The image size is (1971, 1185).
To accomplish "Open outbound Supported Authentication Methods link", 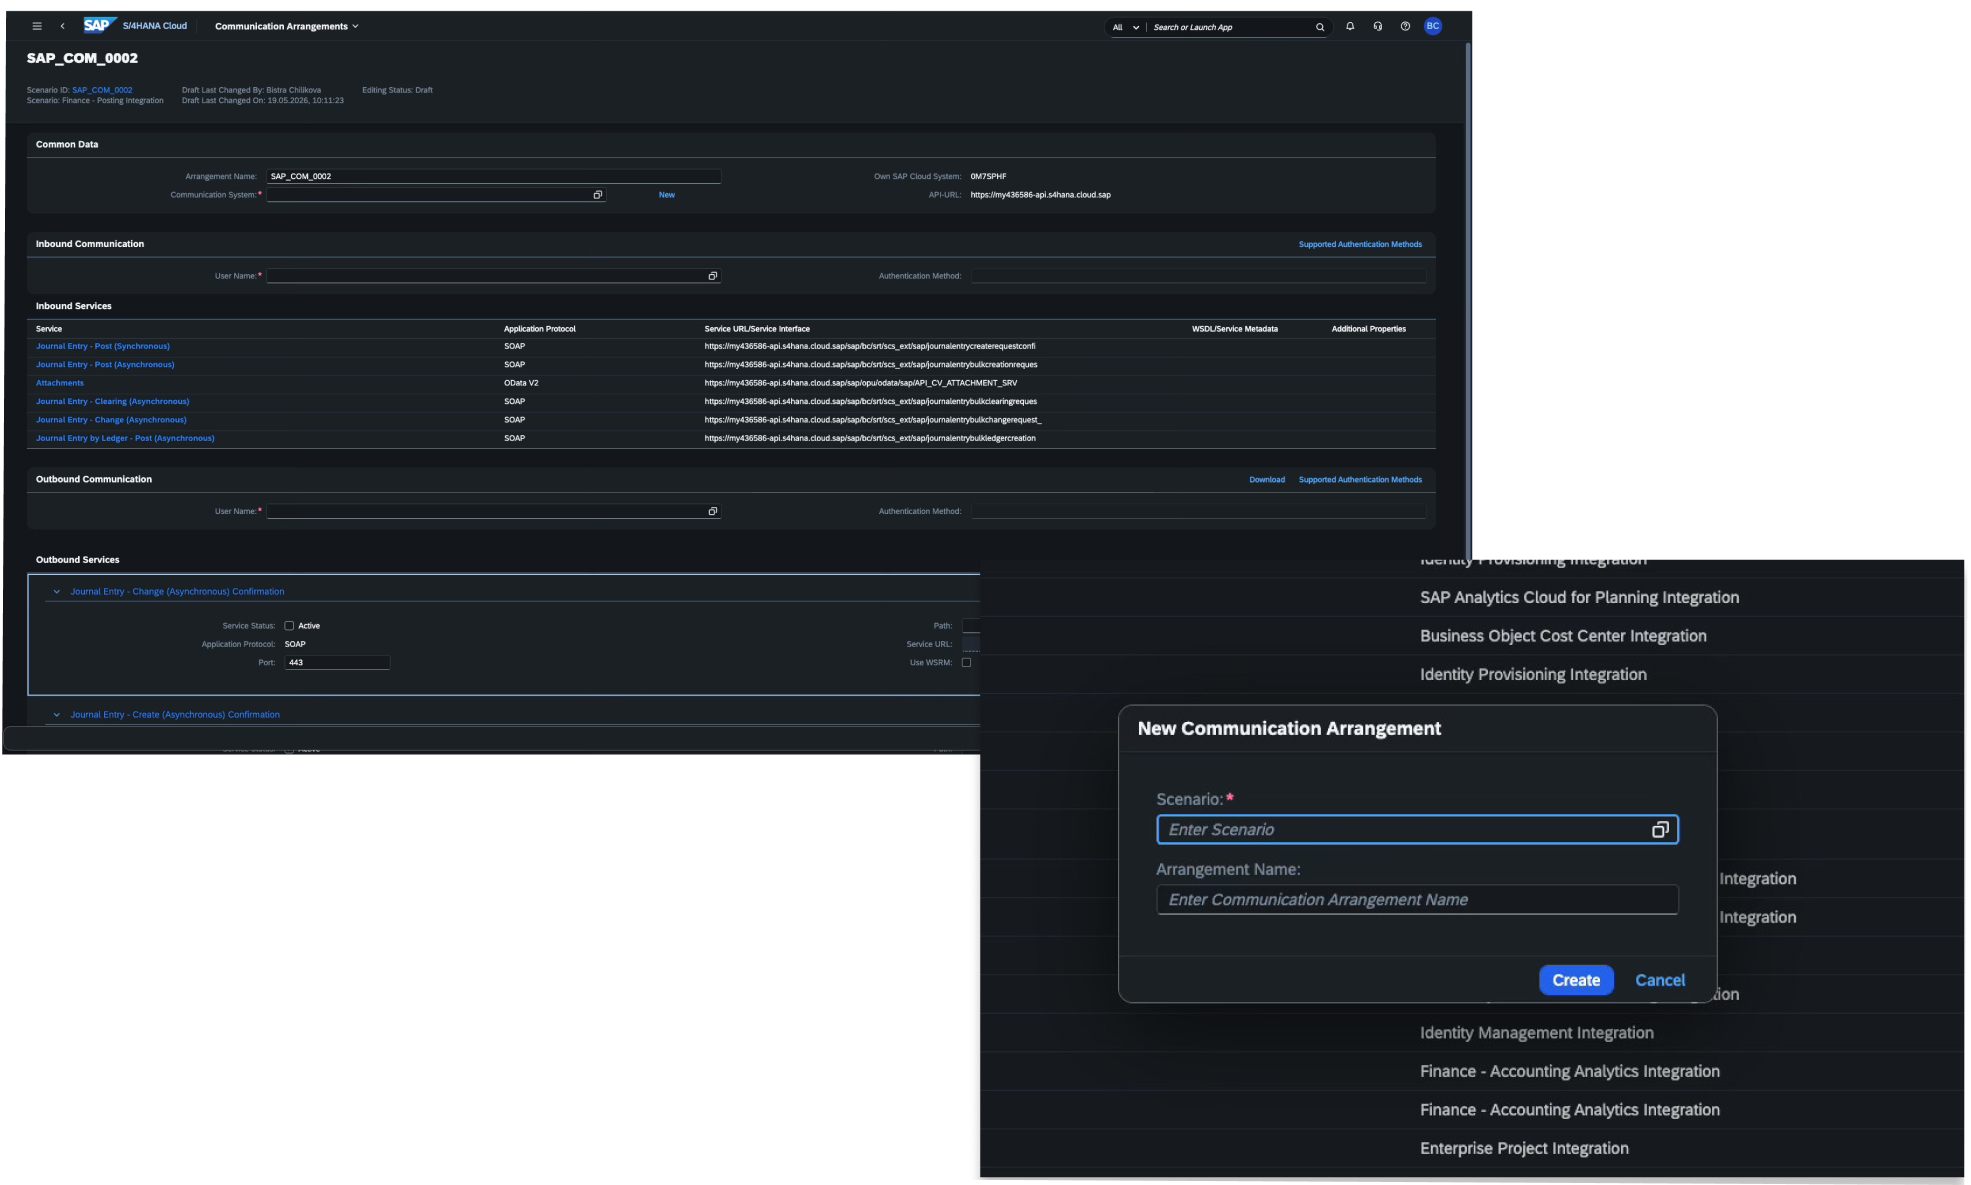I will tap(1360, 480).
